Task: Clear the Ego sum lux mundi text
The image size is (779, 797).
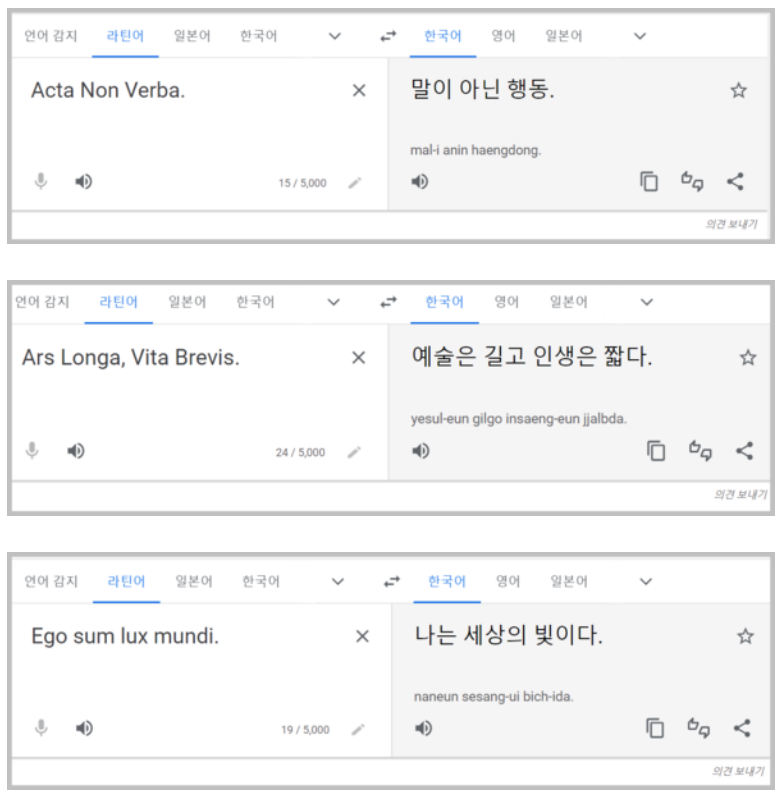Action: [362, 636]
